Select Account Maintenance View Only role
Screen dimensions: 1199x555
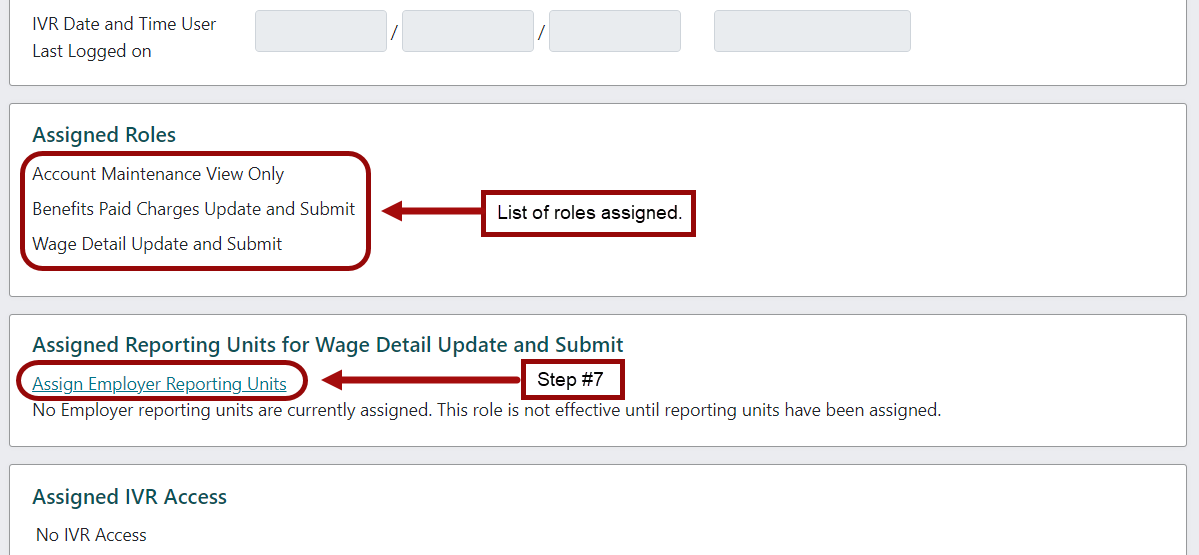pyautogui.click(x=158, y=174)
